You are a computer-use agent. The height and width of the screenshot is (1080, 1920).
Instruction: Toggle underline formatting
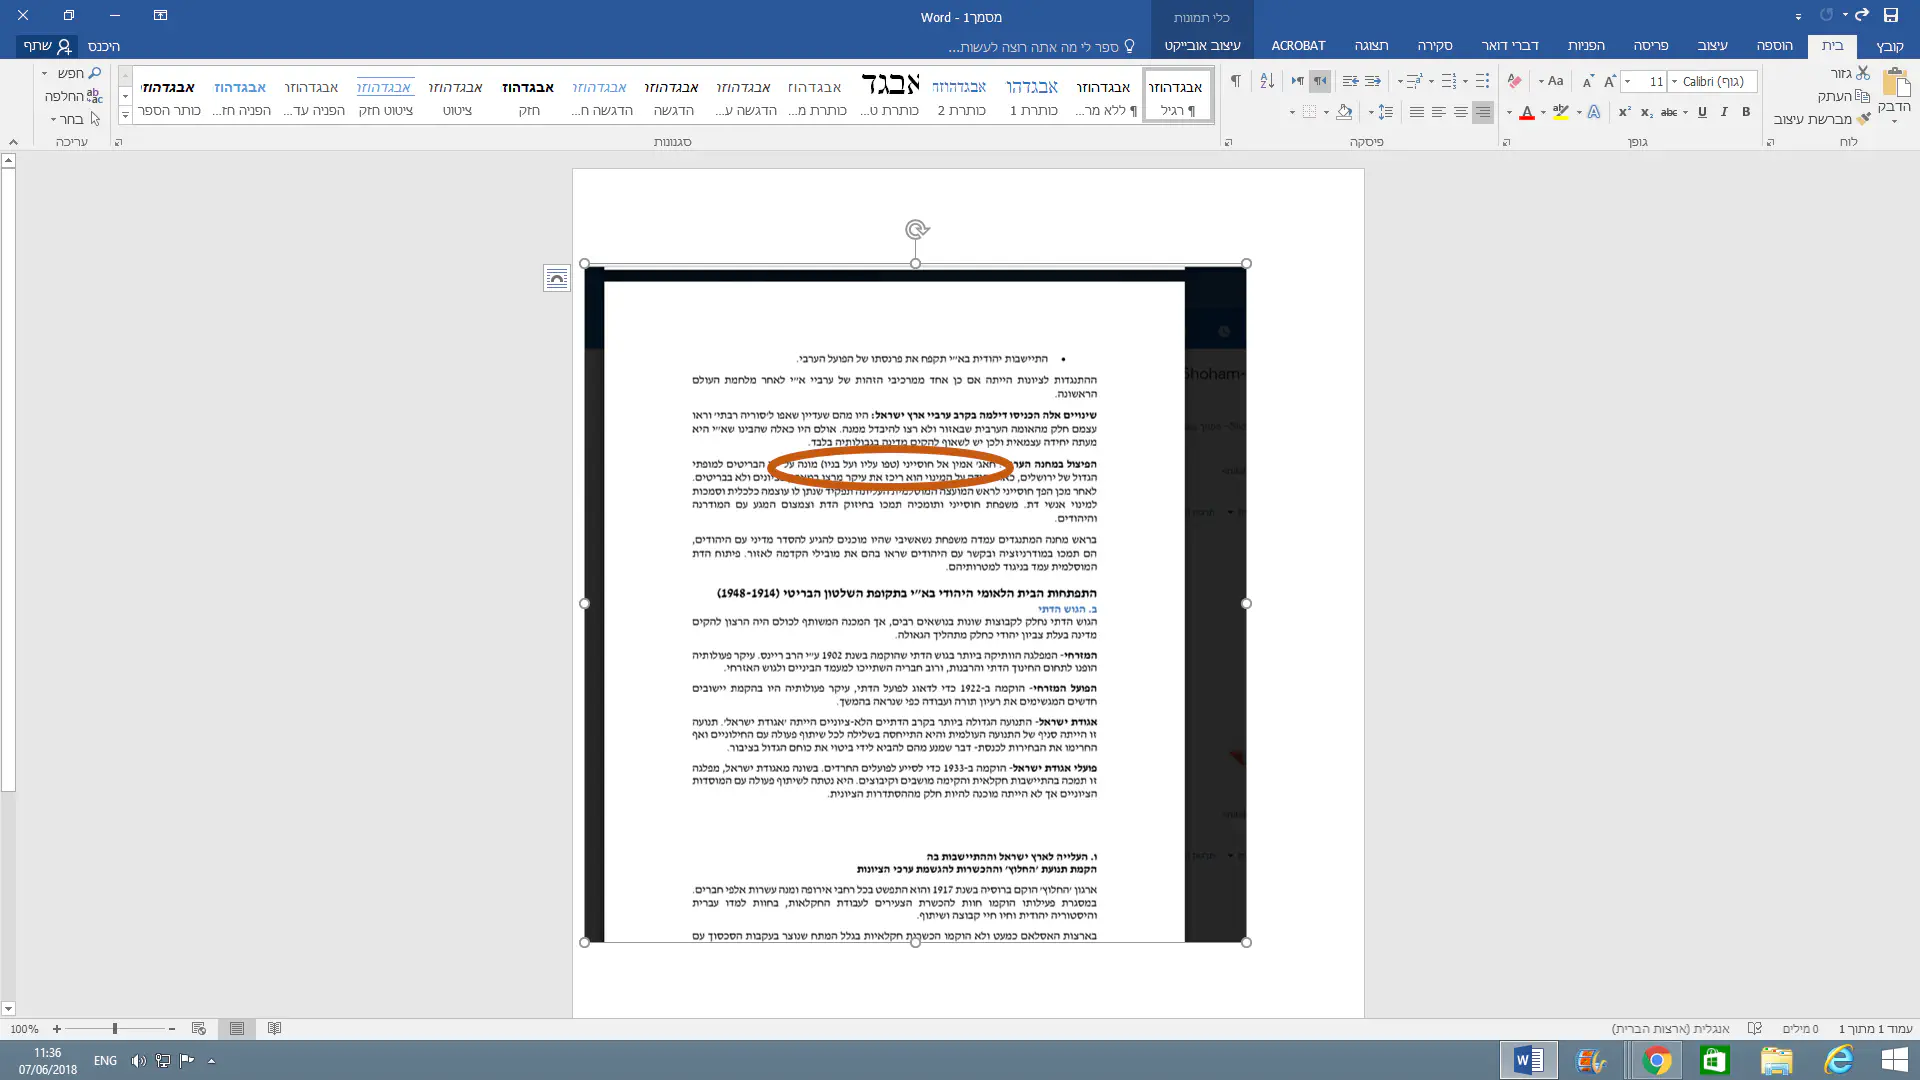(1702, 112)
